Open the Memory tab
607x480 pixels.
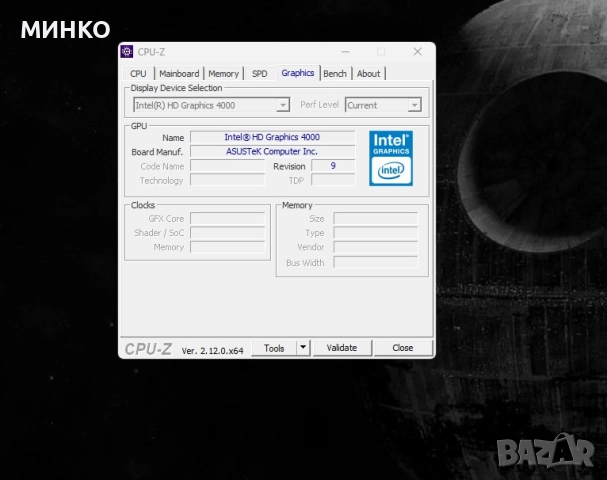pos(223,73)
